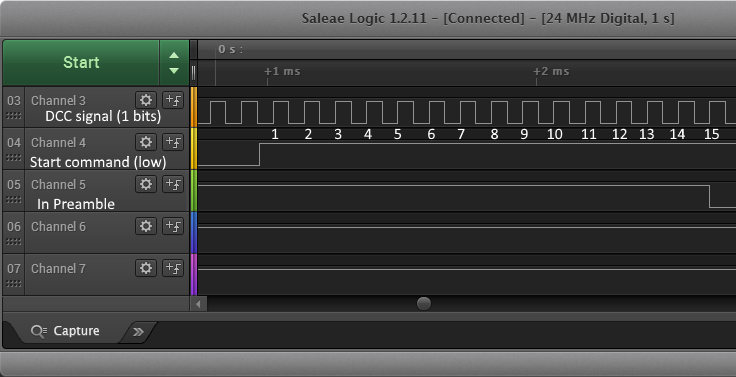Set trigger edge on Channel 4
Screen dimensions: 736x377
tap(173, 142)
